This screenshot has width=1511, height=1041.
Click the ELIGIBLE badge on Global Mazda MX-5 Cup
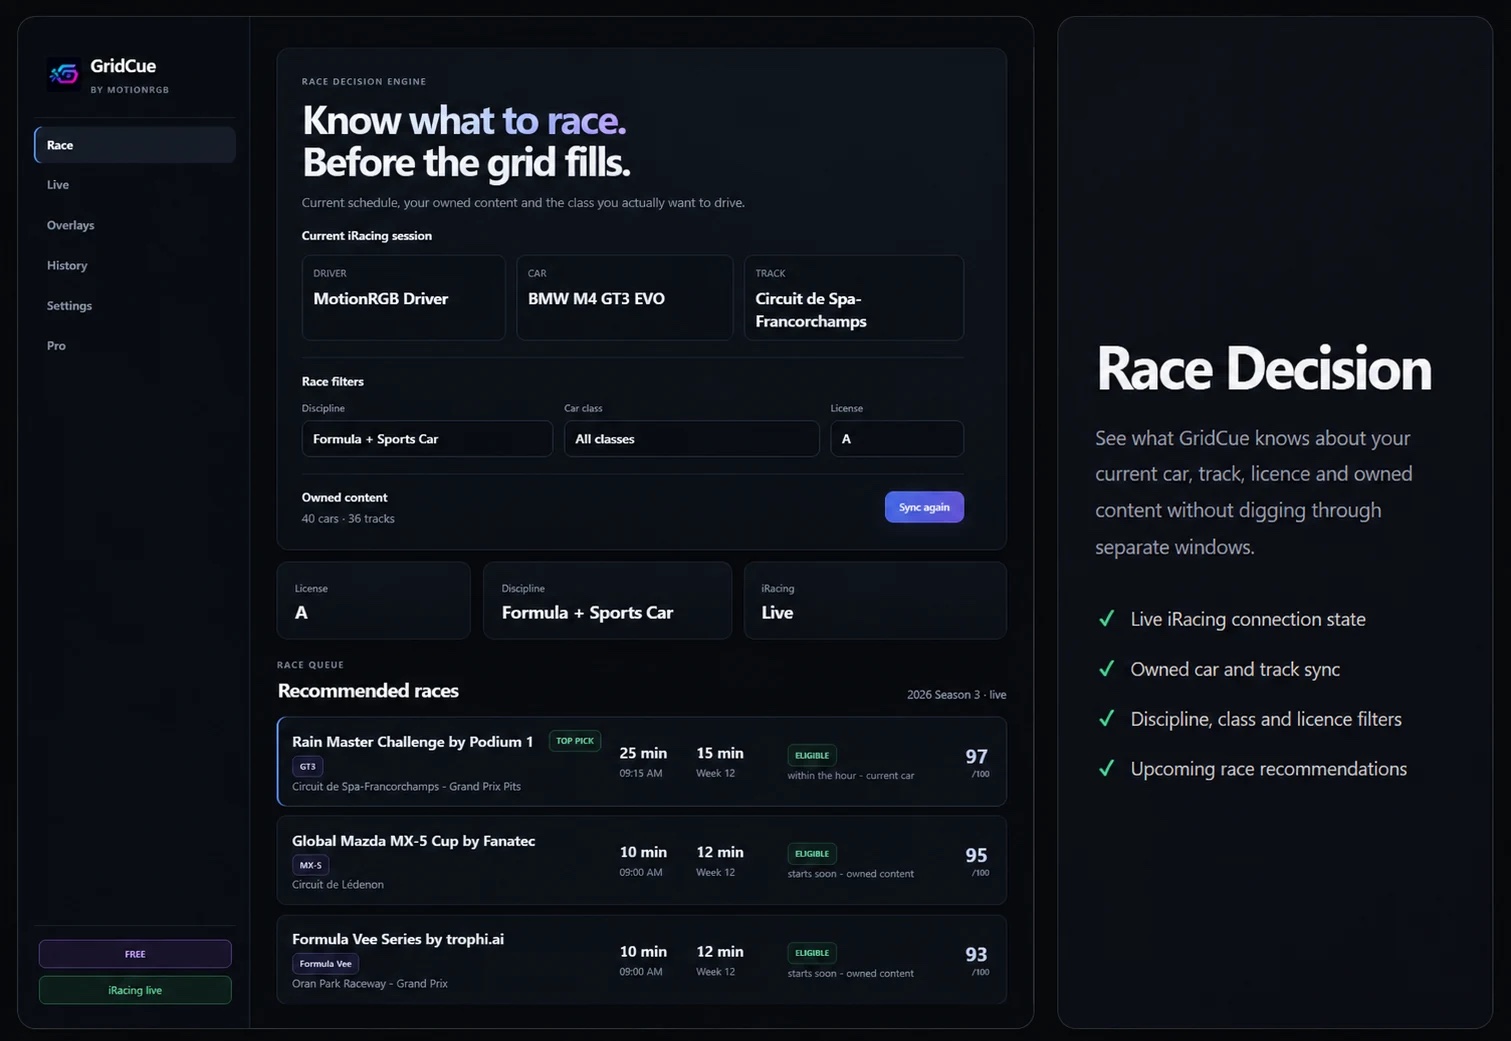coord(812,854)
